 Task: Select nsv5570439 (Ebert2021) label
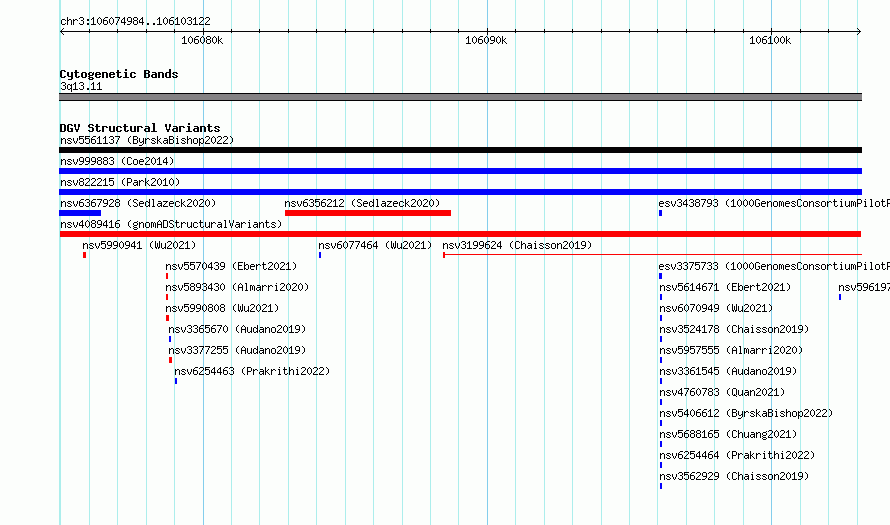tap(231, 266)
